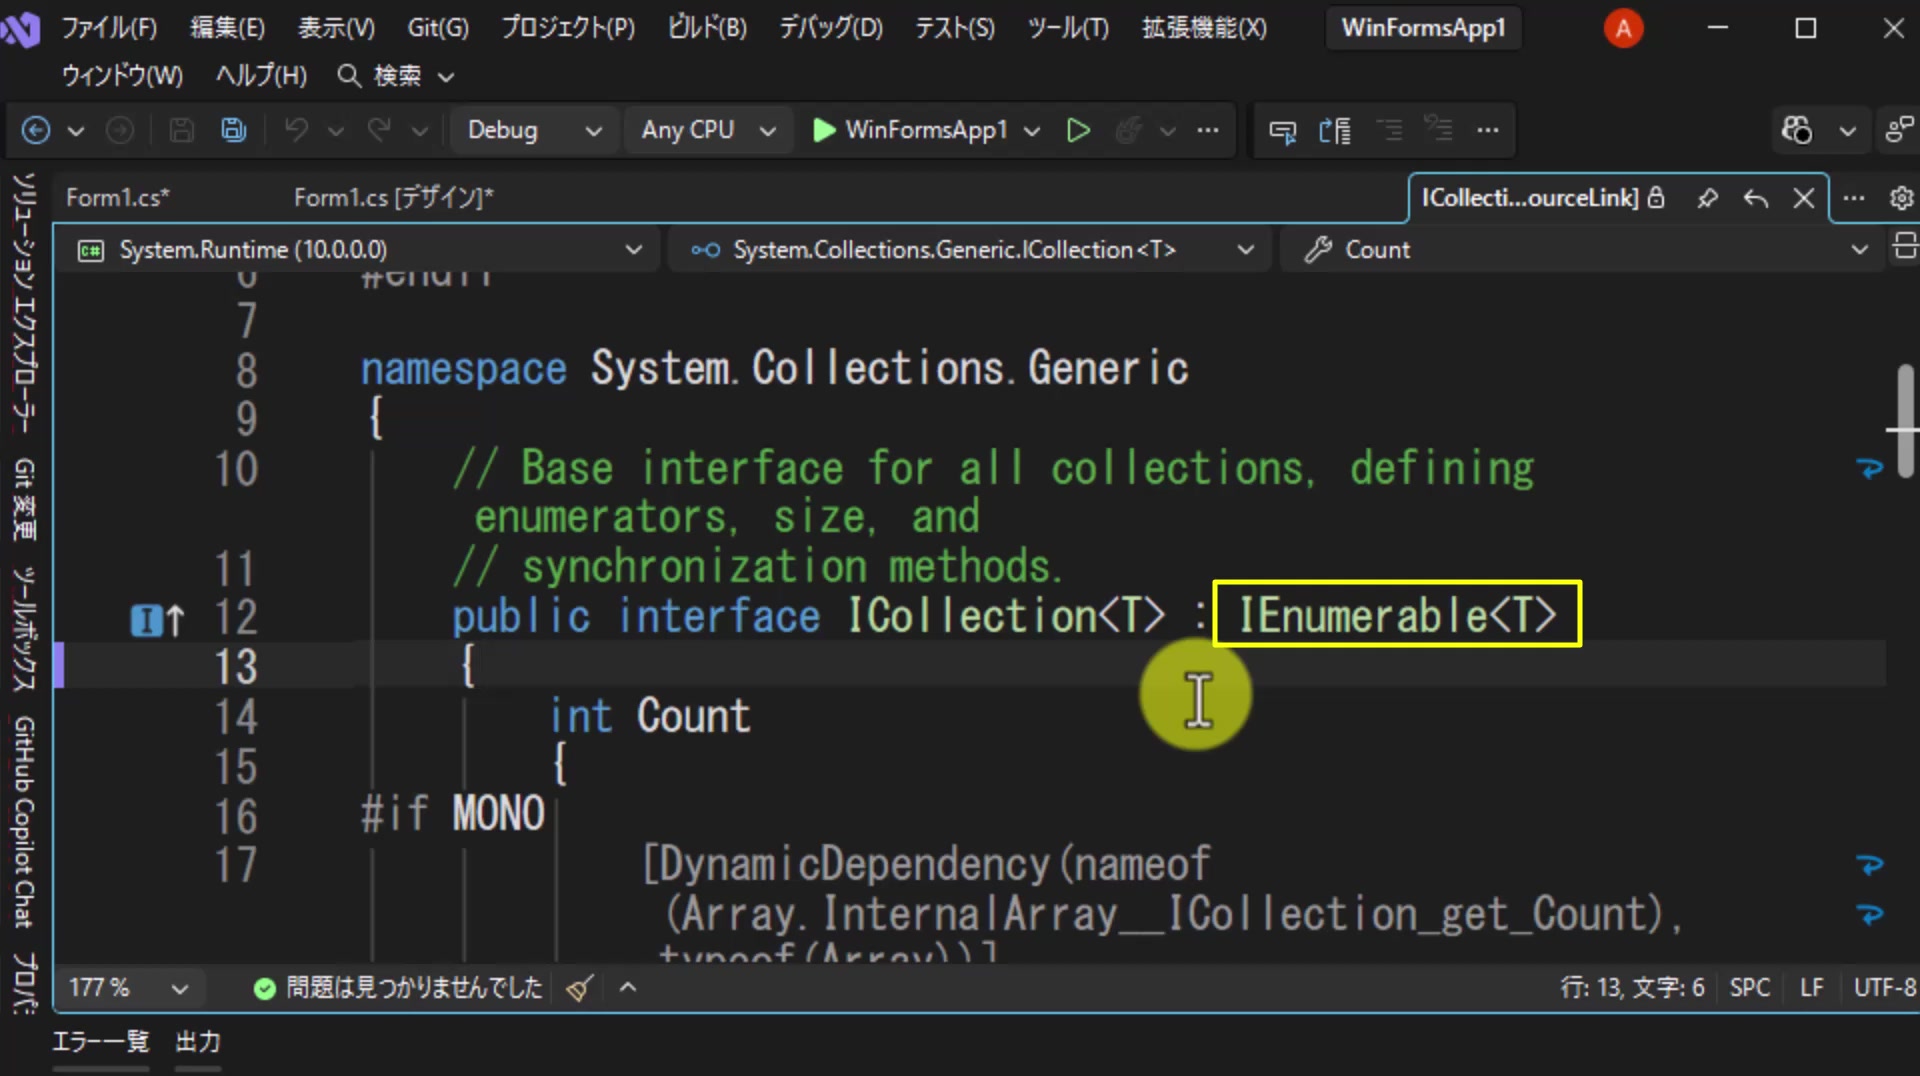Switch to Form1.cs [デザイン]* tab
Screen dimensions: 1920x1076
(x=394, y=198)
